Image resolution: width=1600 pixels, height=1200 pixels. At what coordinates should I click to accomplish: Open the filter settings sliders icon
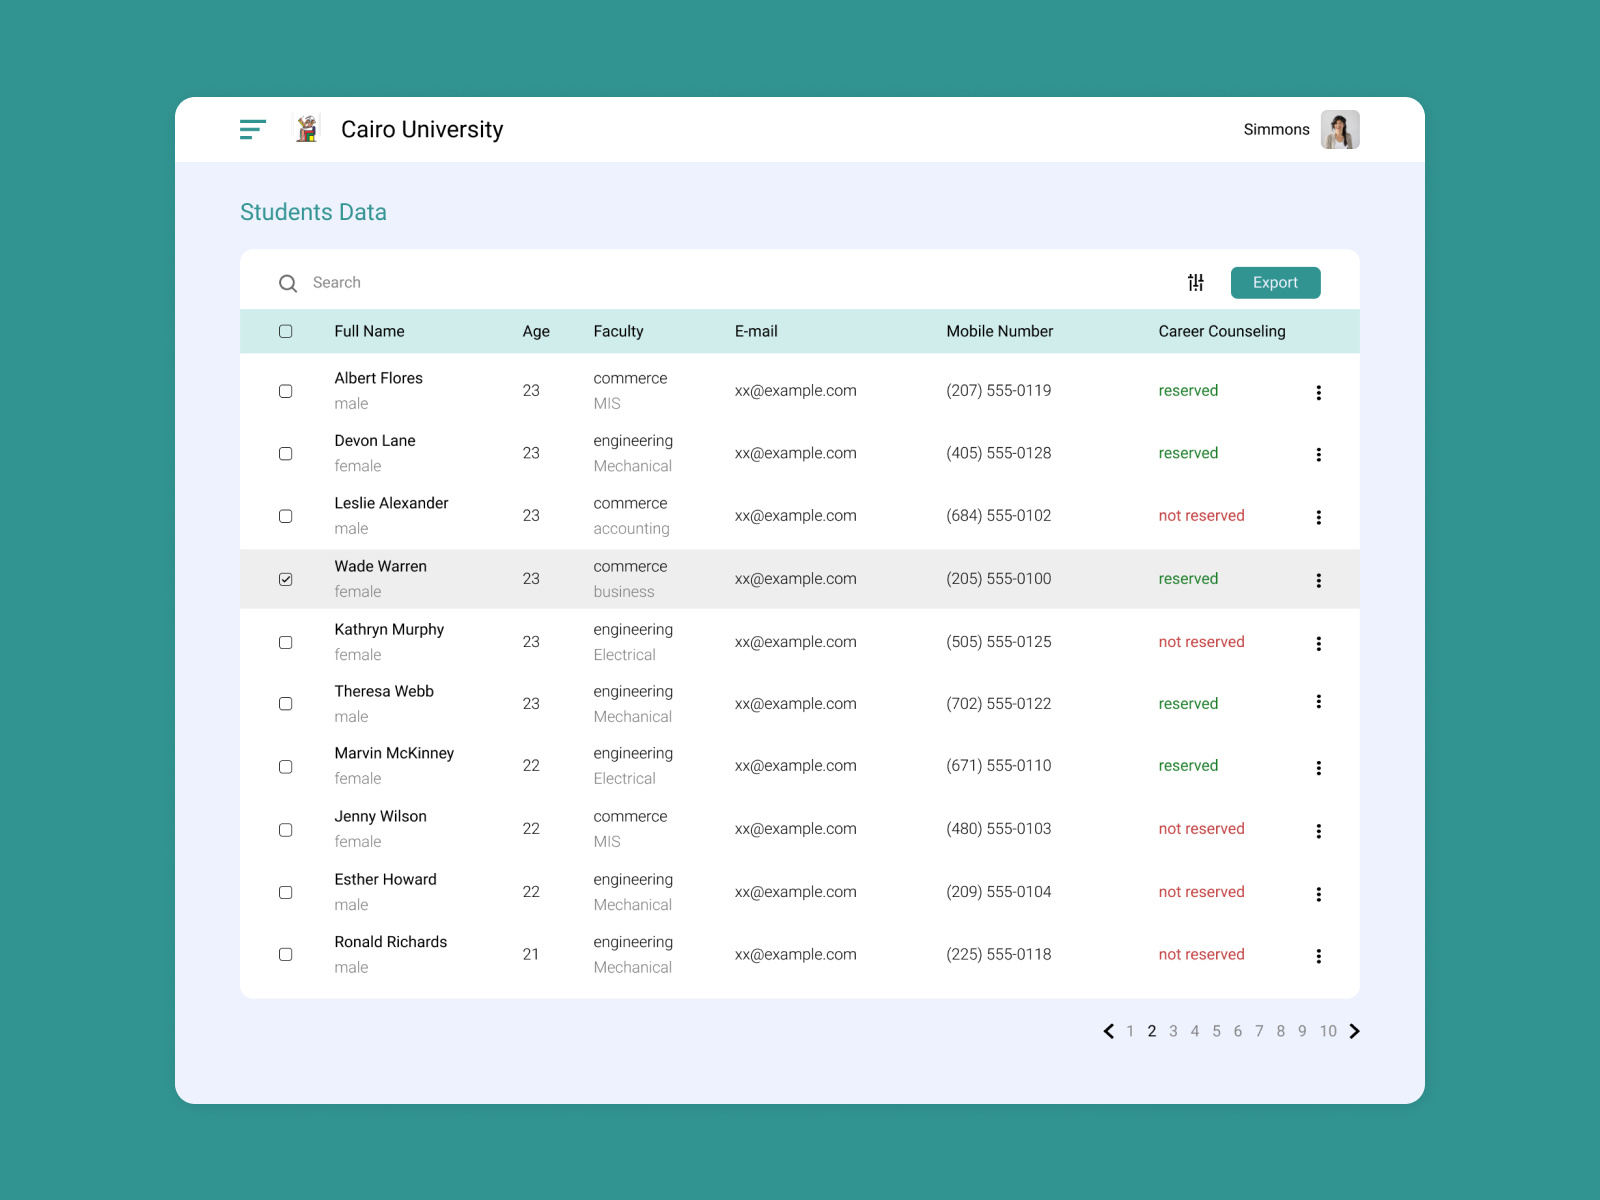pyautogui.click(x=1196, y=283)
